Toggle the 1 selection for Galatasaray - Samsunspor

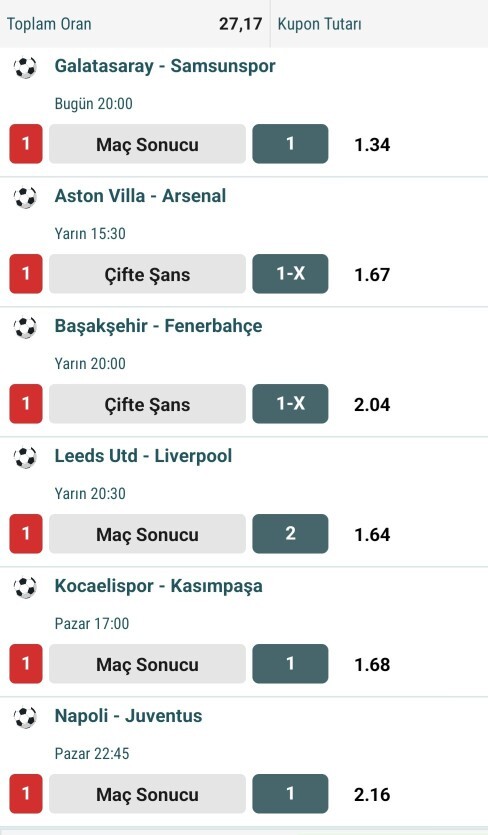[x=290, y=144]
